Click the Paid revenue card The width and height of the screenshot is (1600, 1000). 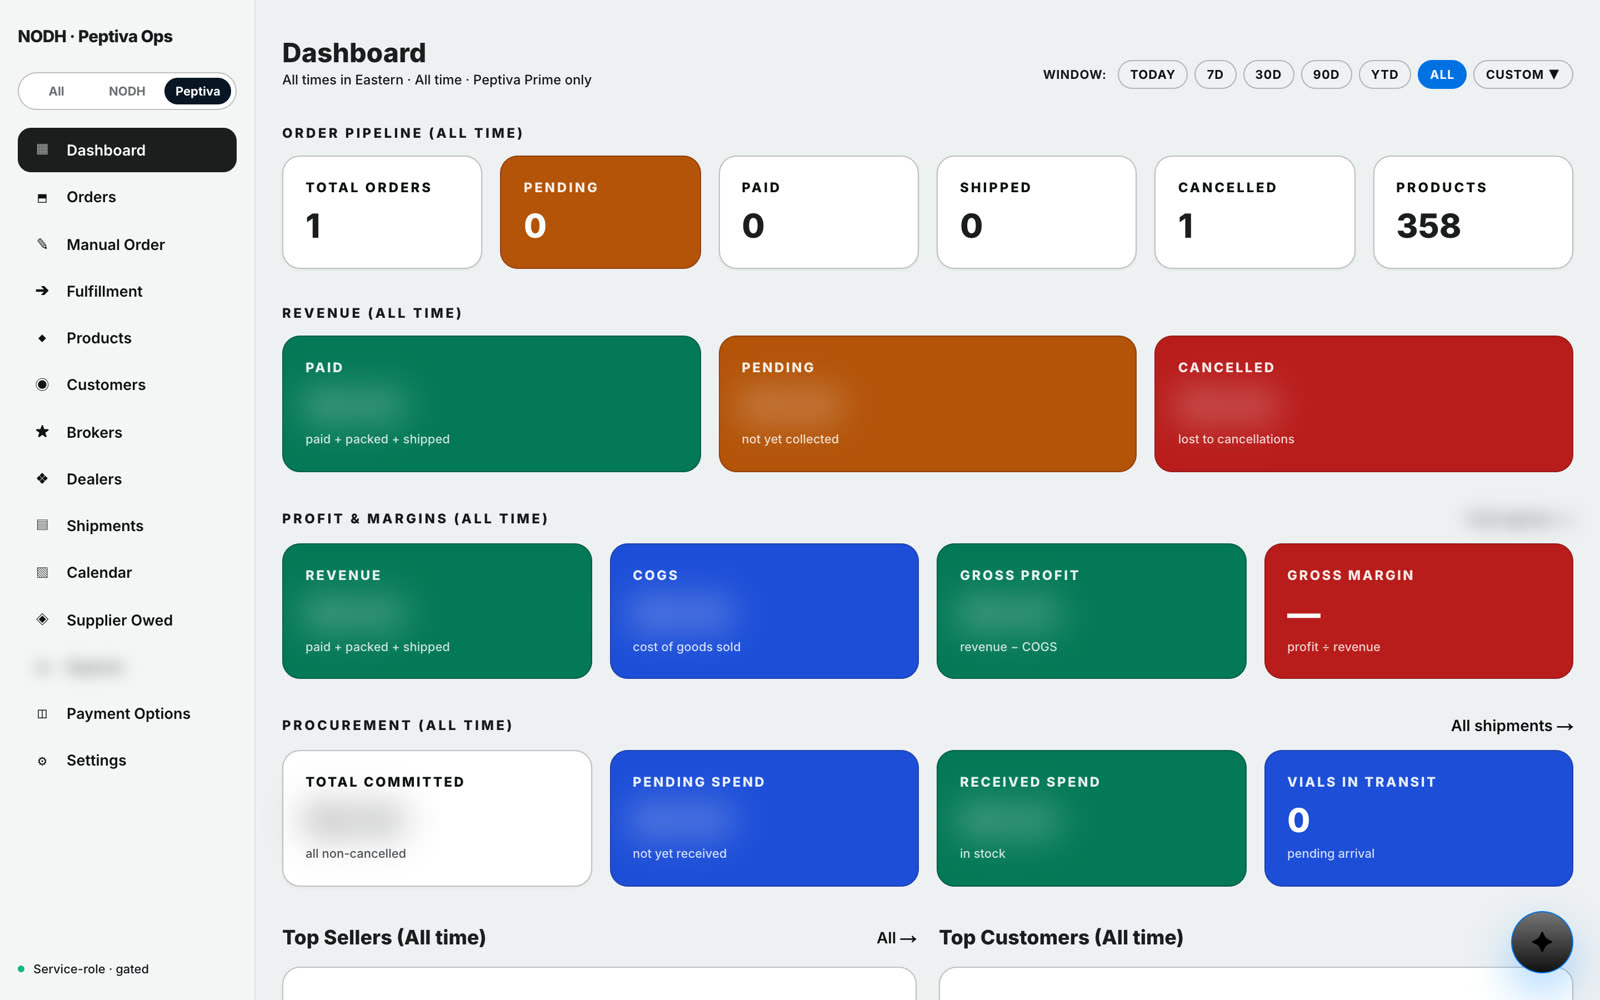coord(491,404)
